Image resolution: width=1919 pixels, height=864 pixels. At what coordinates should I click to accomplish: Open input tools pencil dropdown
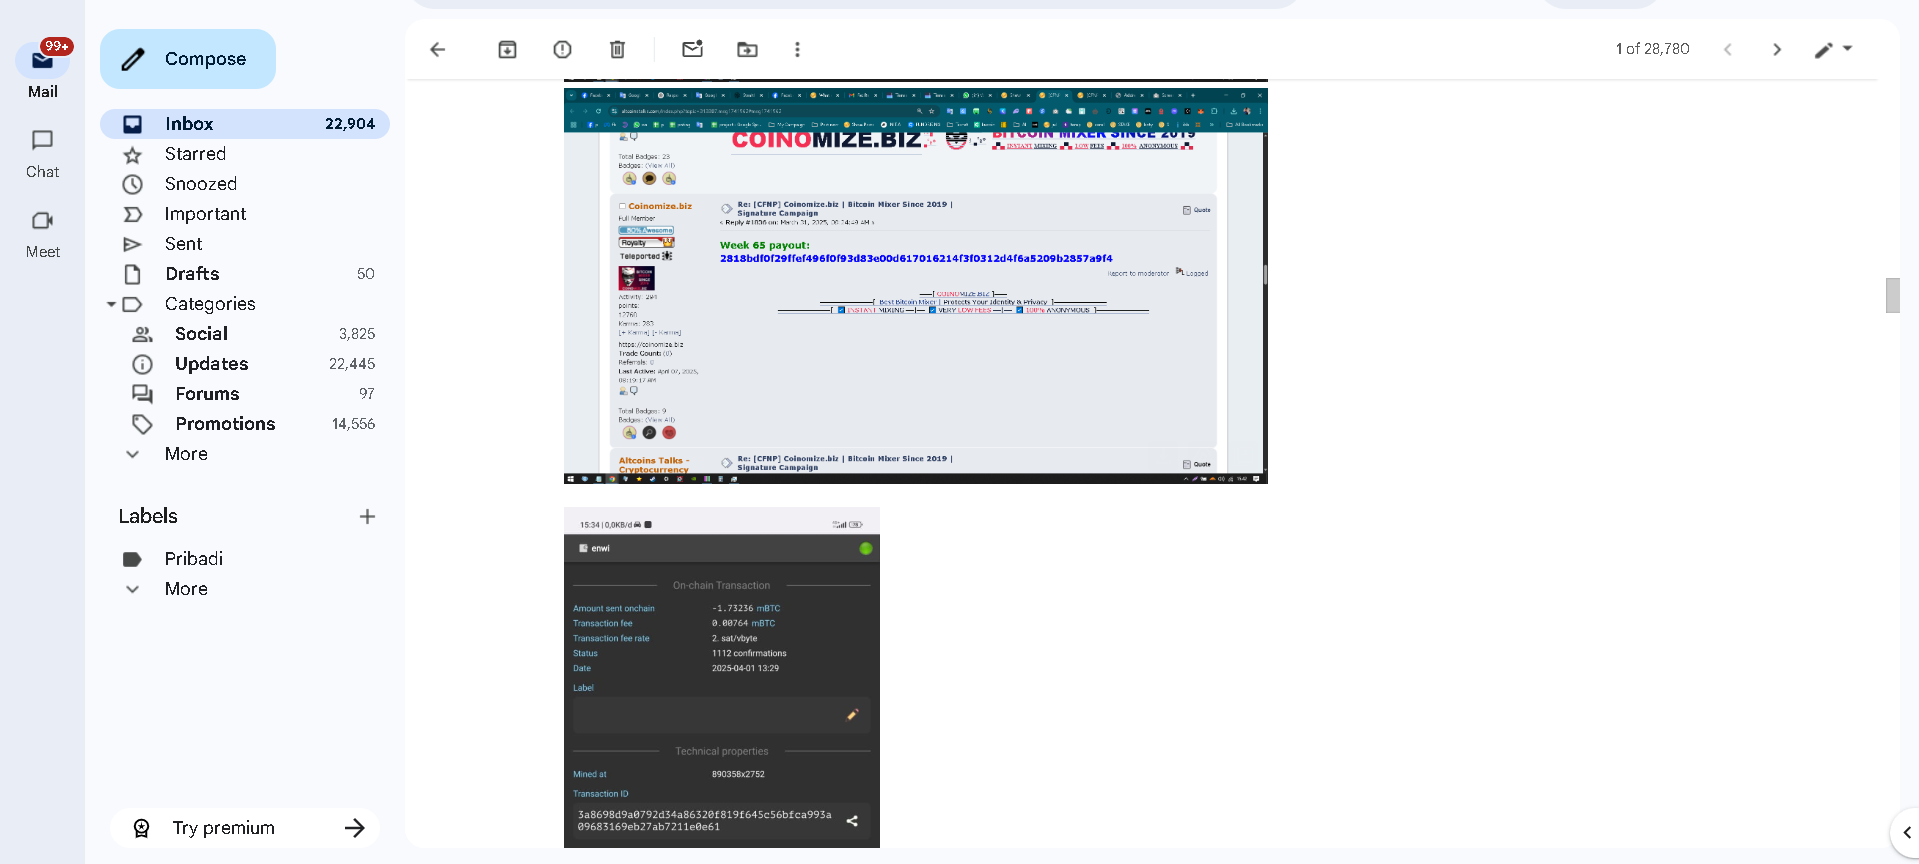1833,49
